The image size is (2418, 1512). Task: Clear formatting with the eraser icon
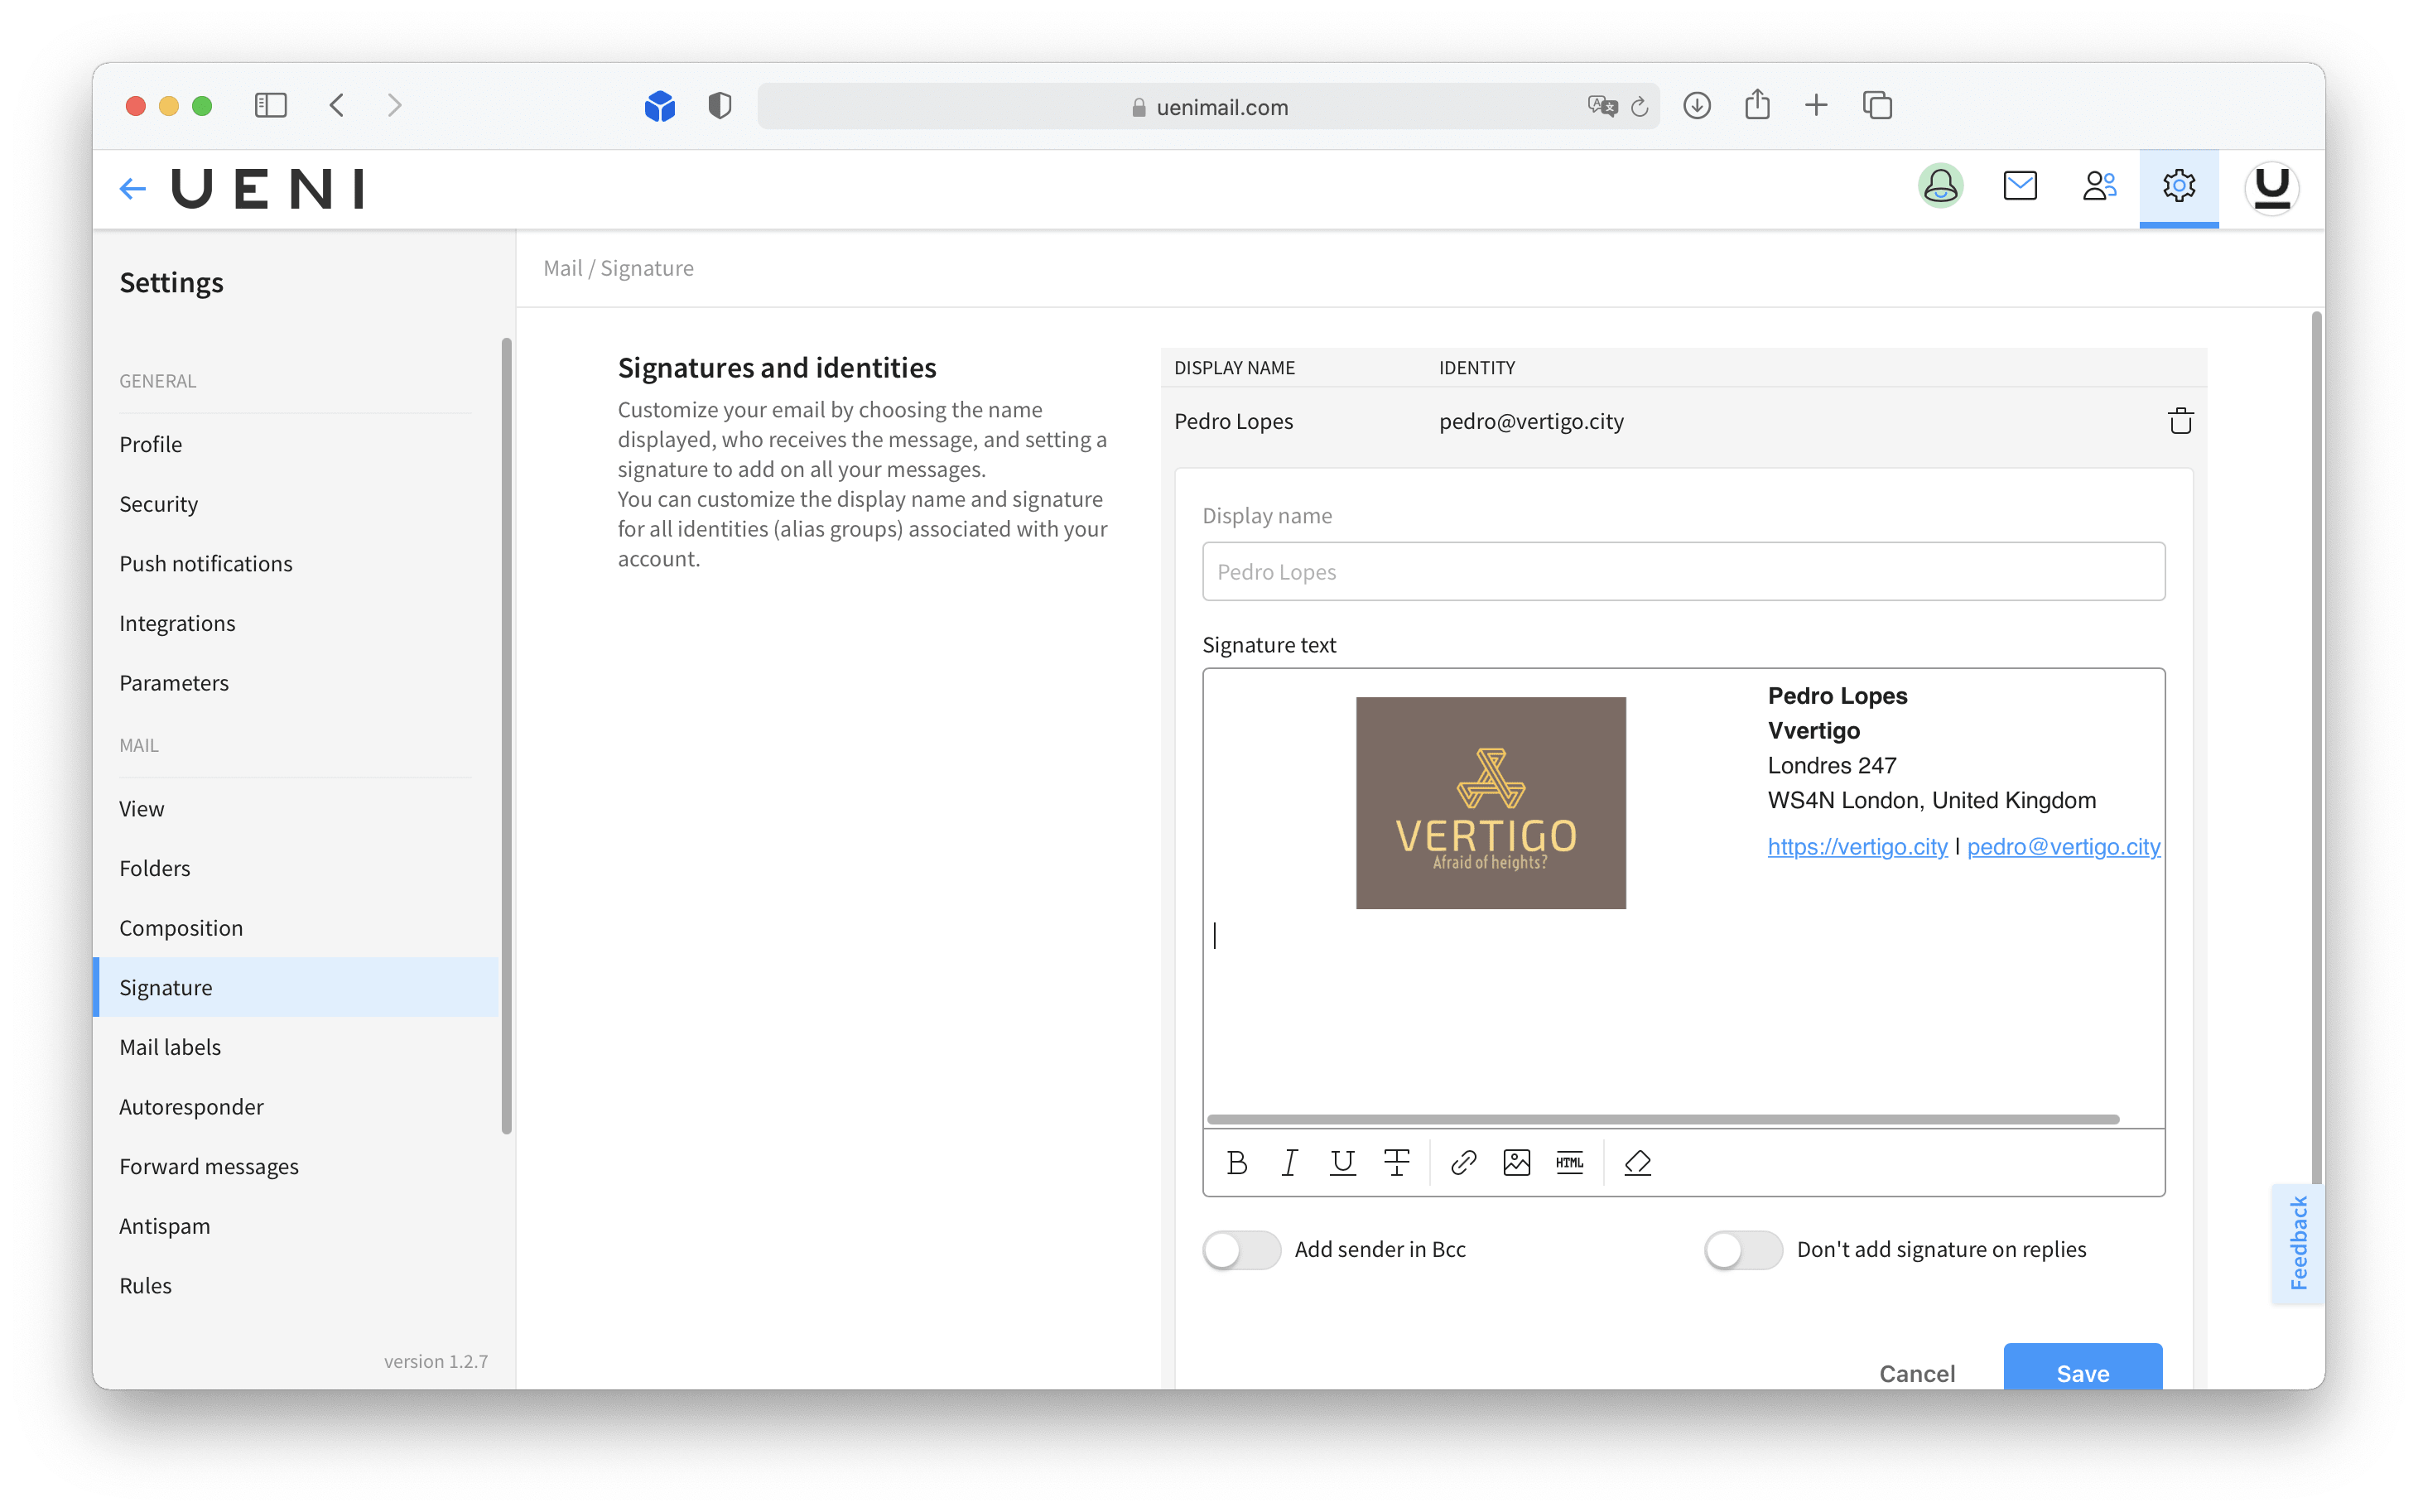(1637, 1162)
